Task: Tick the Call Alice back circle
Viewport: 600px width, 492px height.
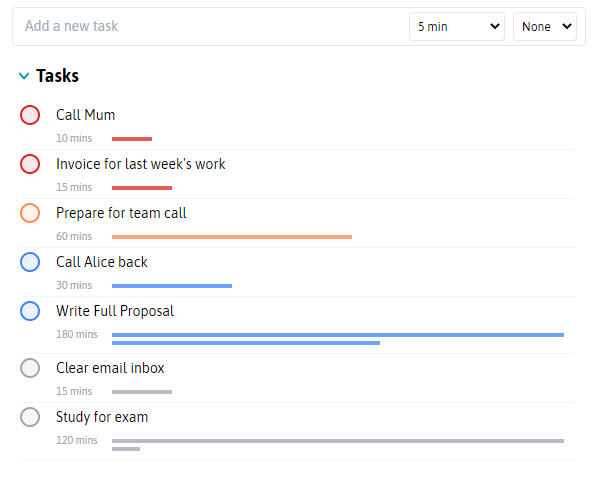Action: pos(30,262)
